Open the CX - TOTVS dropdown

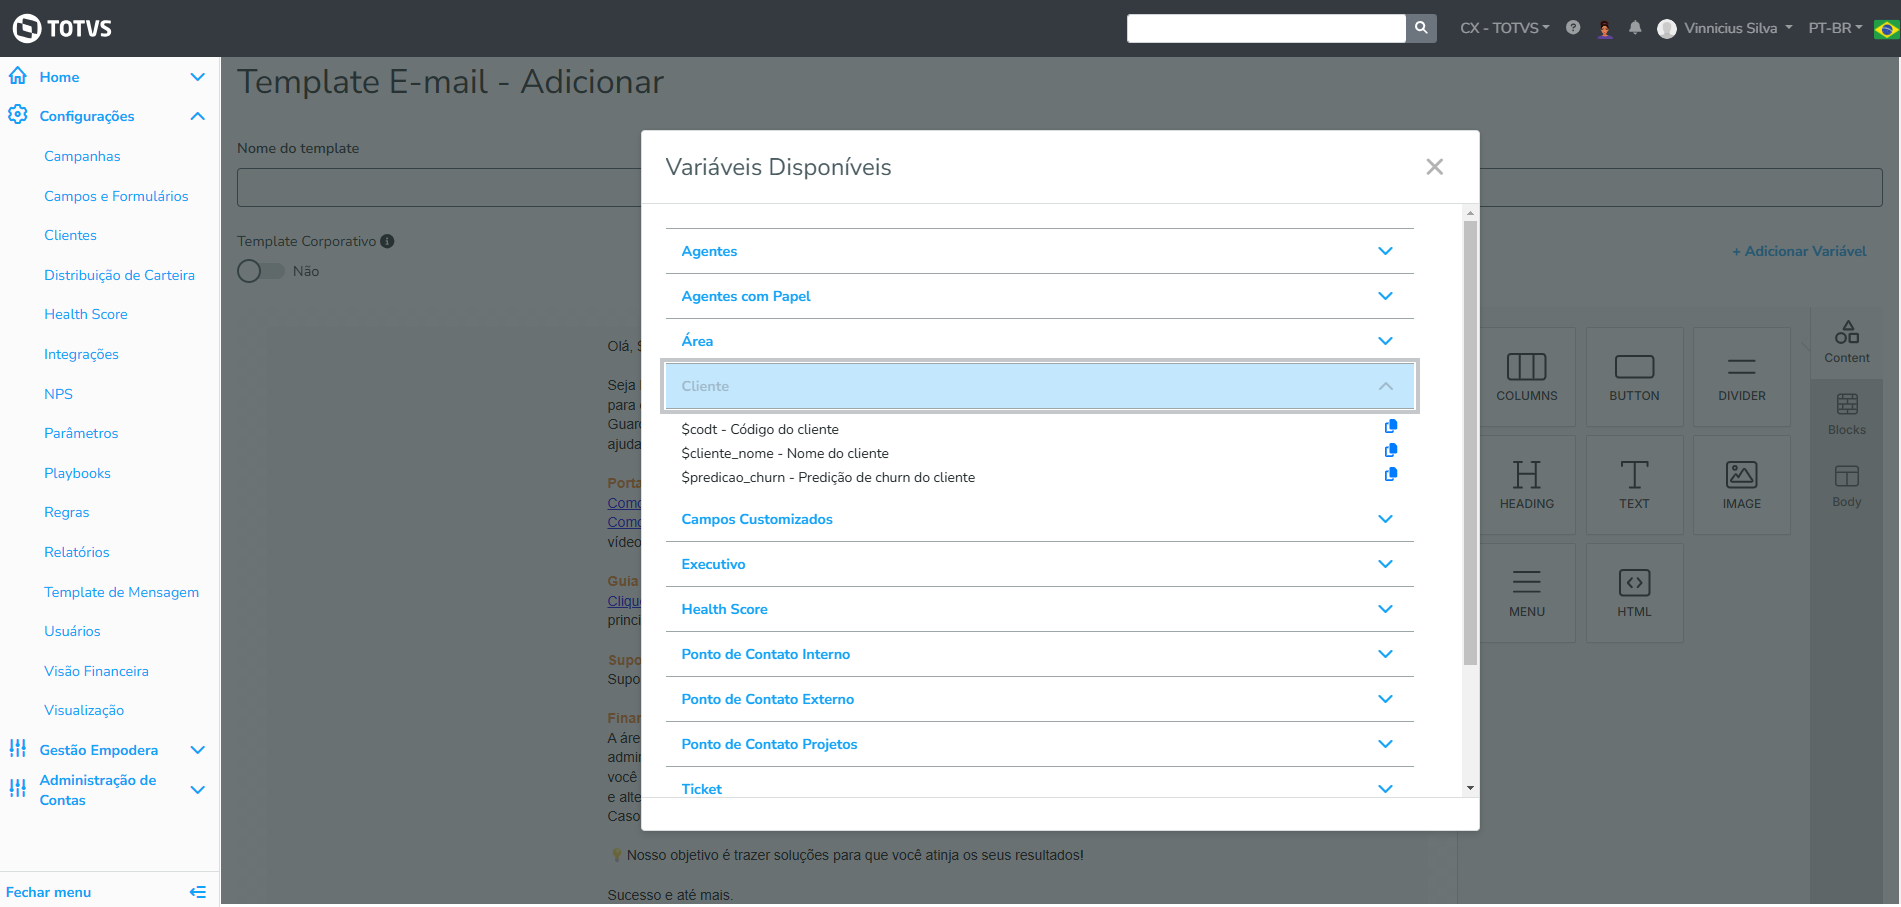pos(1504,28)
